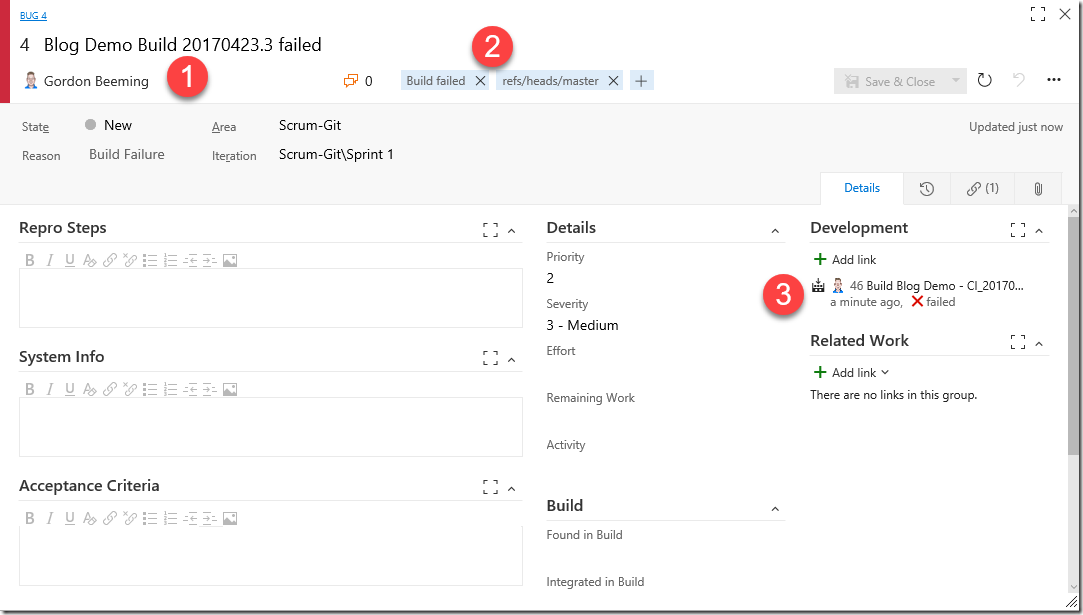
Task: Revert changes with undo icon
Action: pos(1019,80)
